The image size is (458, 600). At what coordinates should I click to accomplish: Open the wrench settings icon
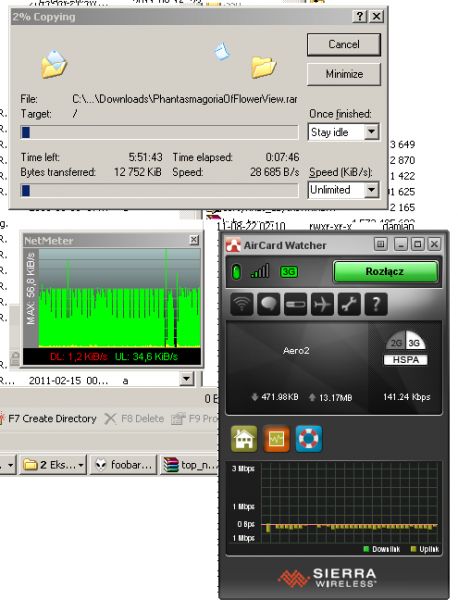pyautogui.click(x=349, y=305)
